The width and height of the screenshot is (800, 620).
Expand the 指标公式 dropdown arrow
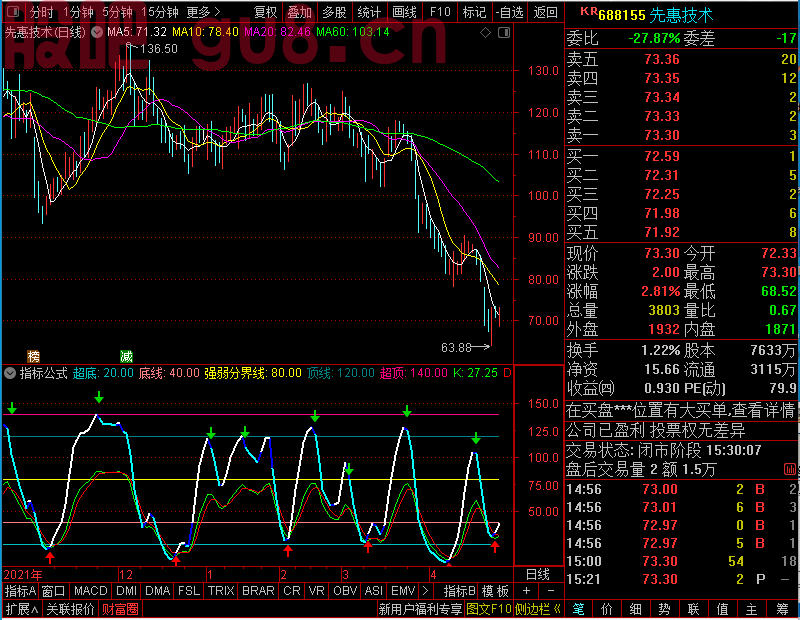coord(10,373)
